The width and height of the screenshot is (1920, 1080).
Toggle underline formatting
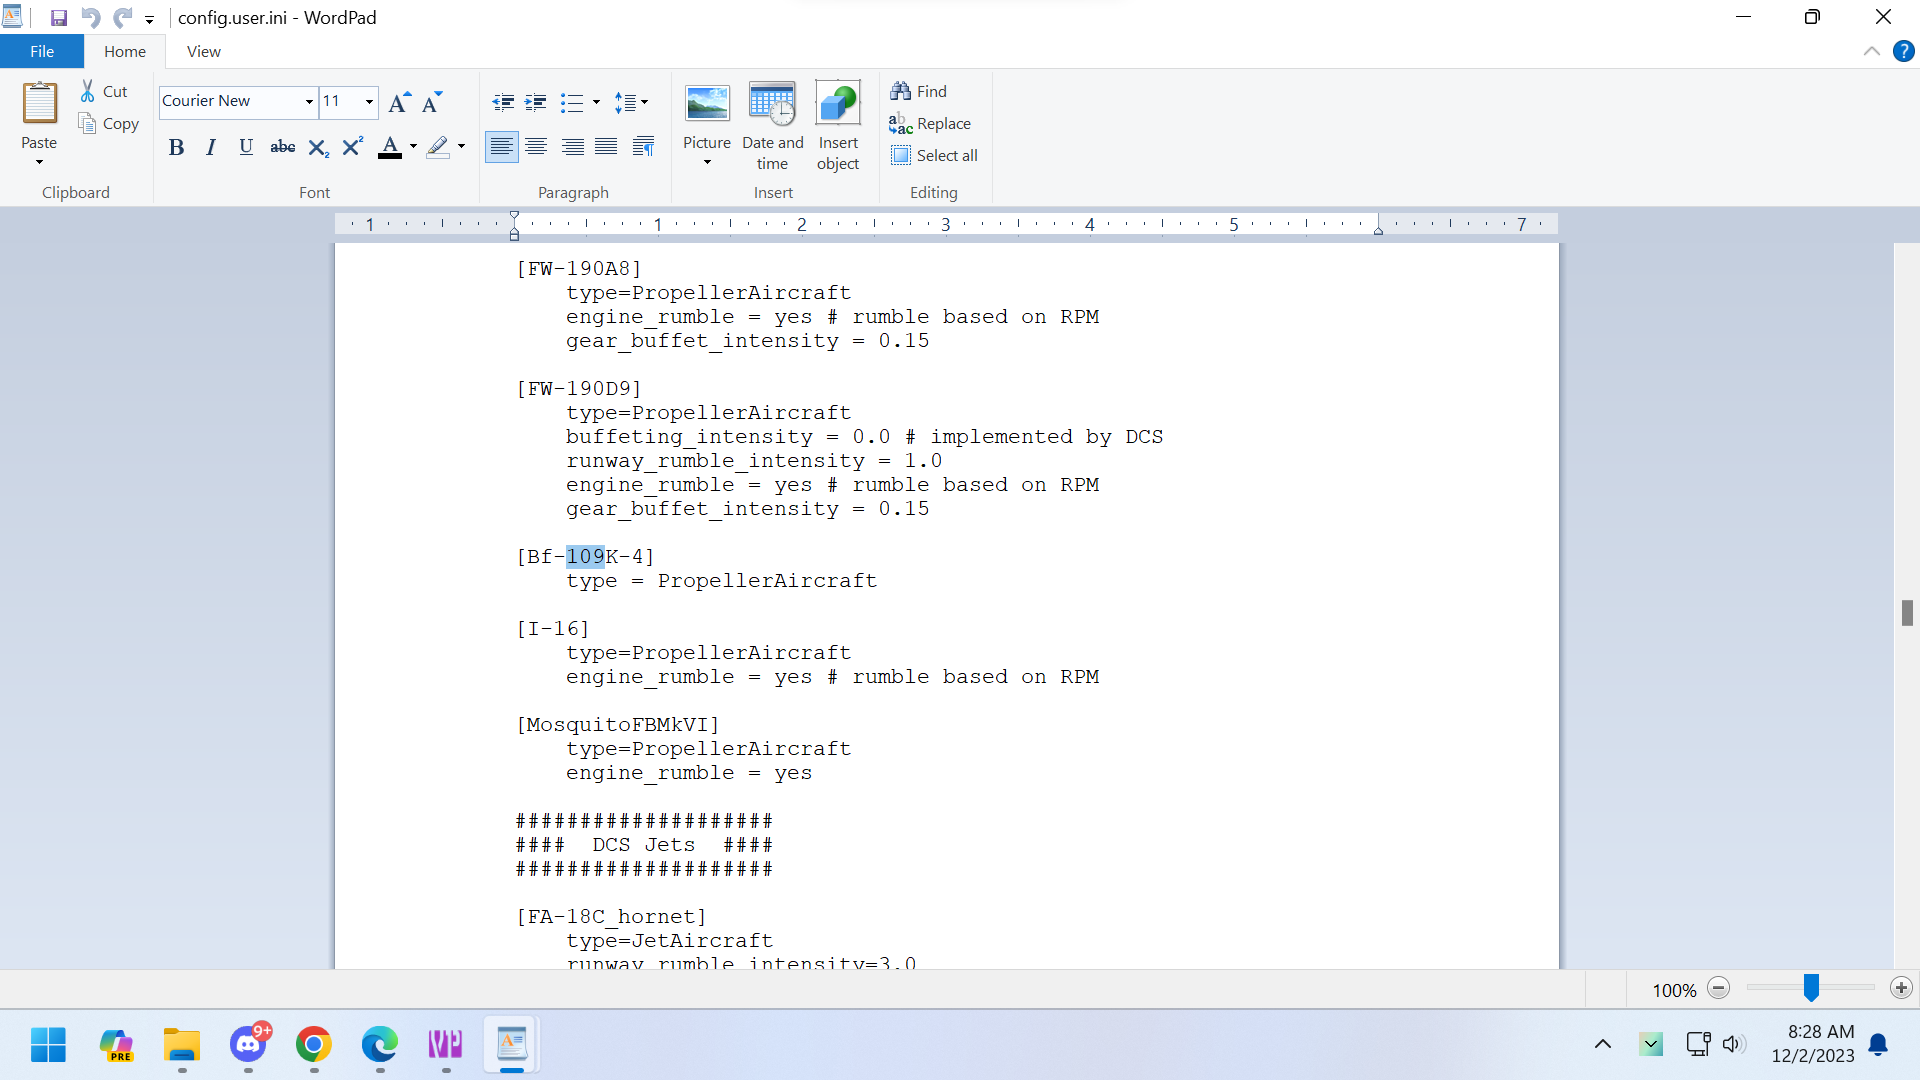246,148
